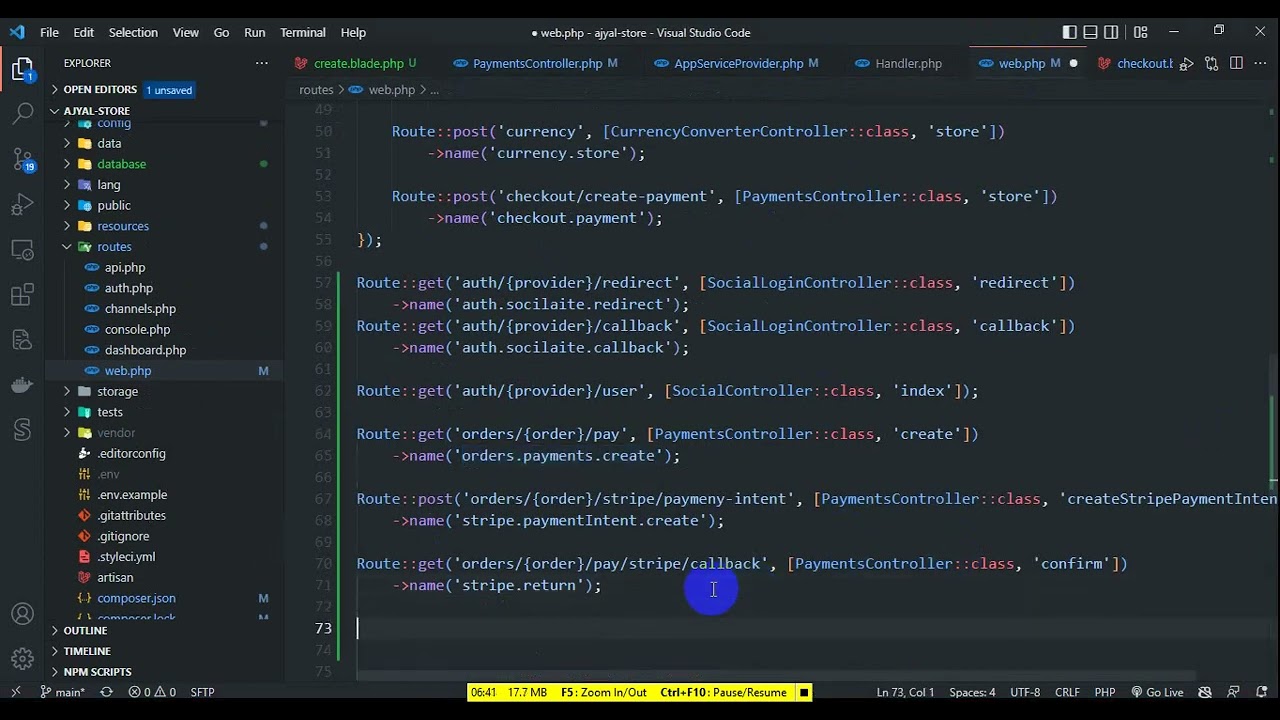The height and width of the screenshot is (720, 1280).
Task: Open editor More Actions ellipsis
Action: (1260, 63)
